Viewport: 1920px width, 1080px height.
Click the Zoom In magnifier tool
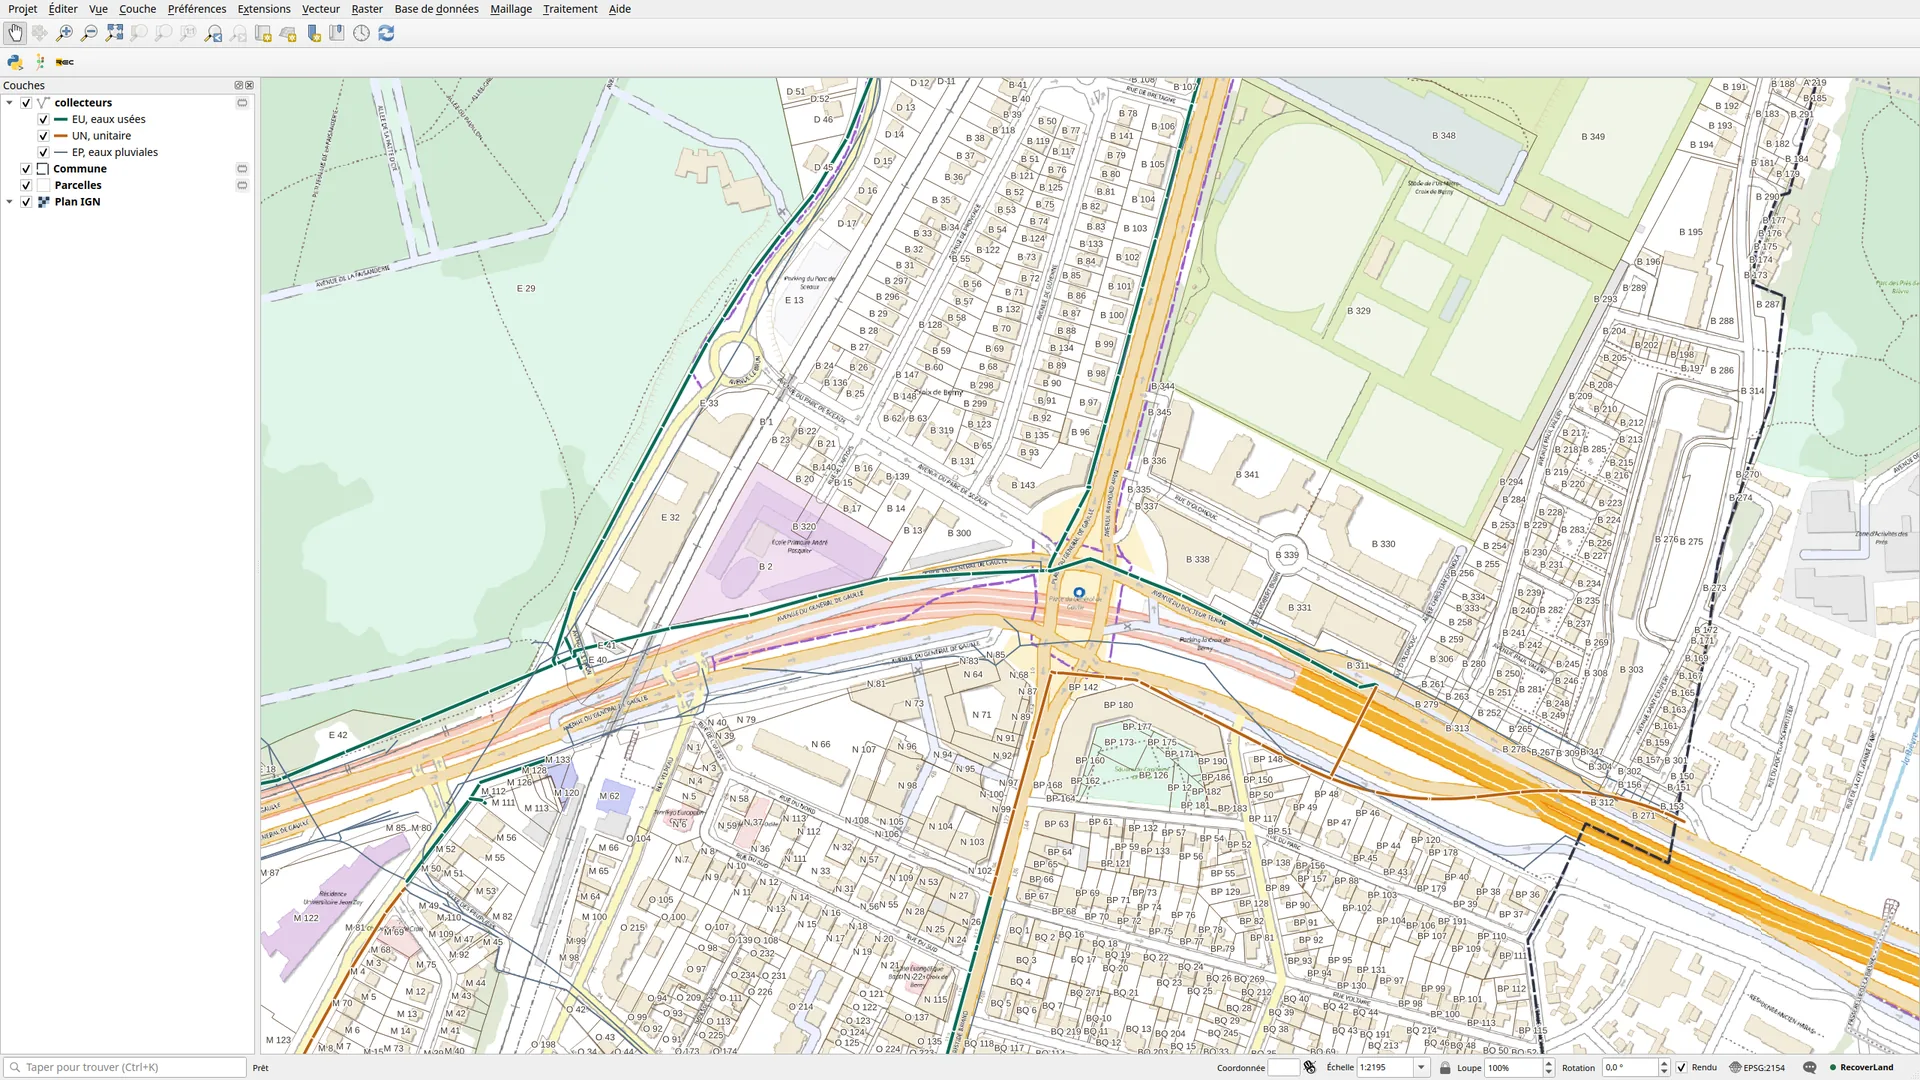[x=65, y=33]
